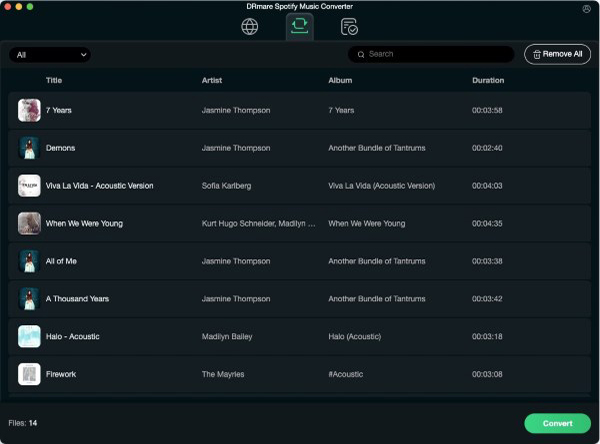Open the user account icon
The width and height of the screenshot is (600, 444).
(x=586, y=9)
